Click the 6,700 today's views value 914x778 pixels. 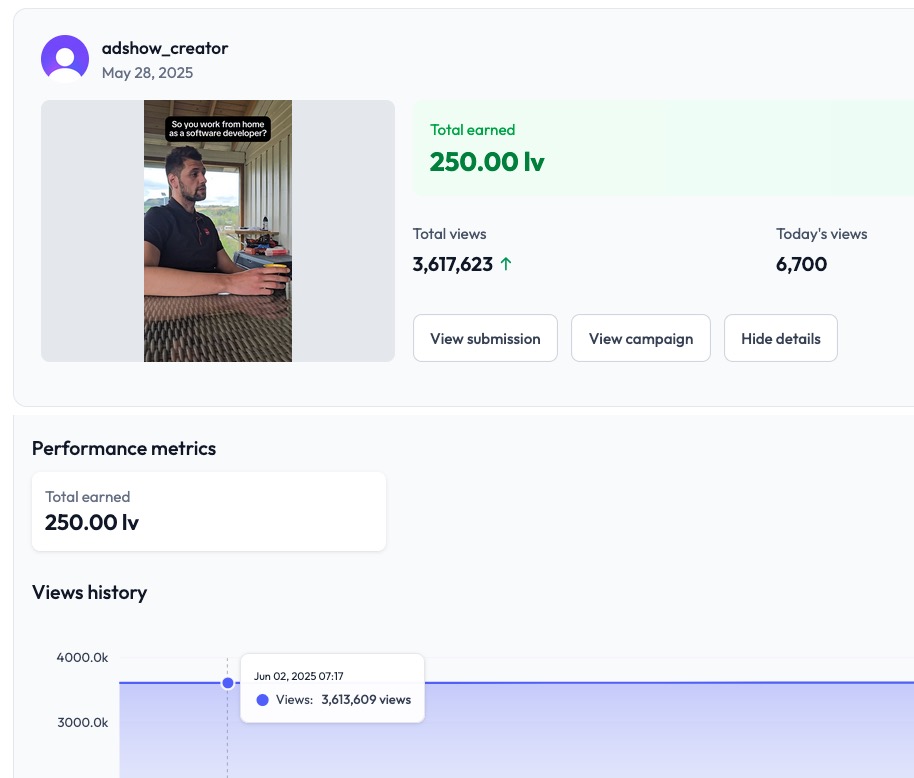pyautogui.click(x=801, y=265)
